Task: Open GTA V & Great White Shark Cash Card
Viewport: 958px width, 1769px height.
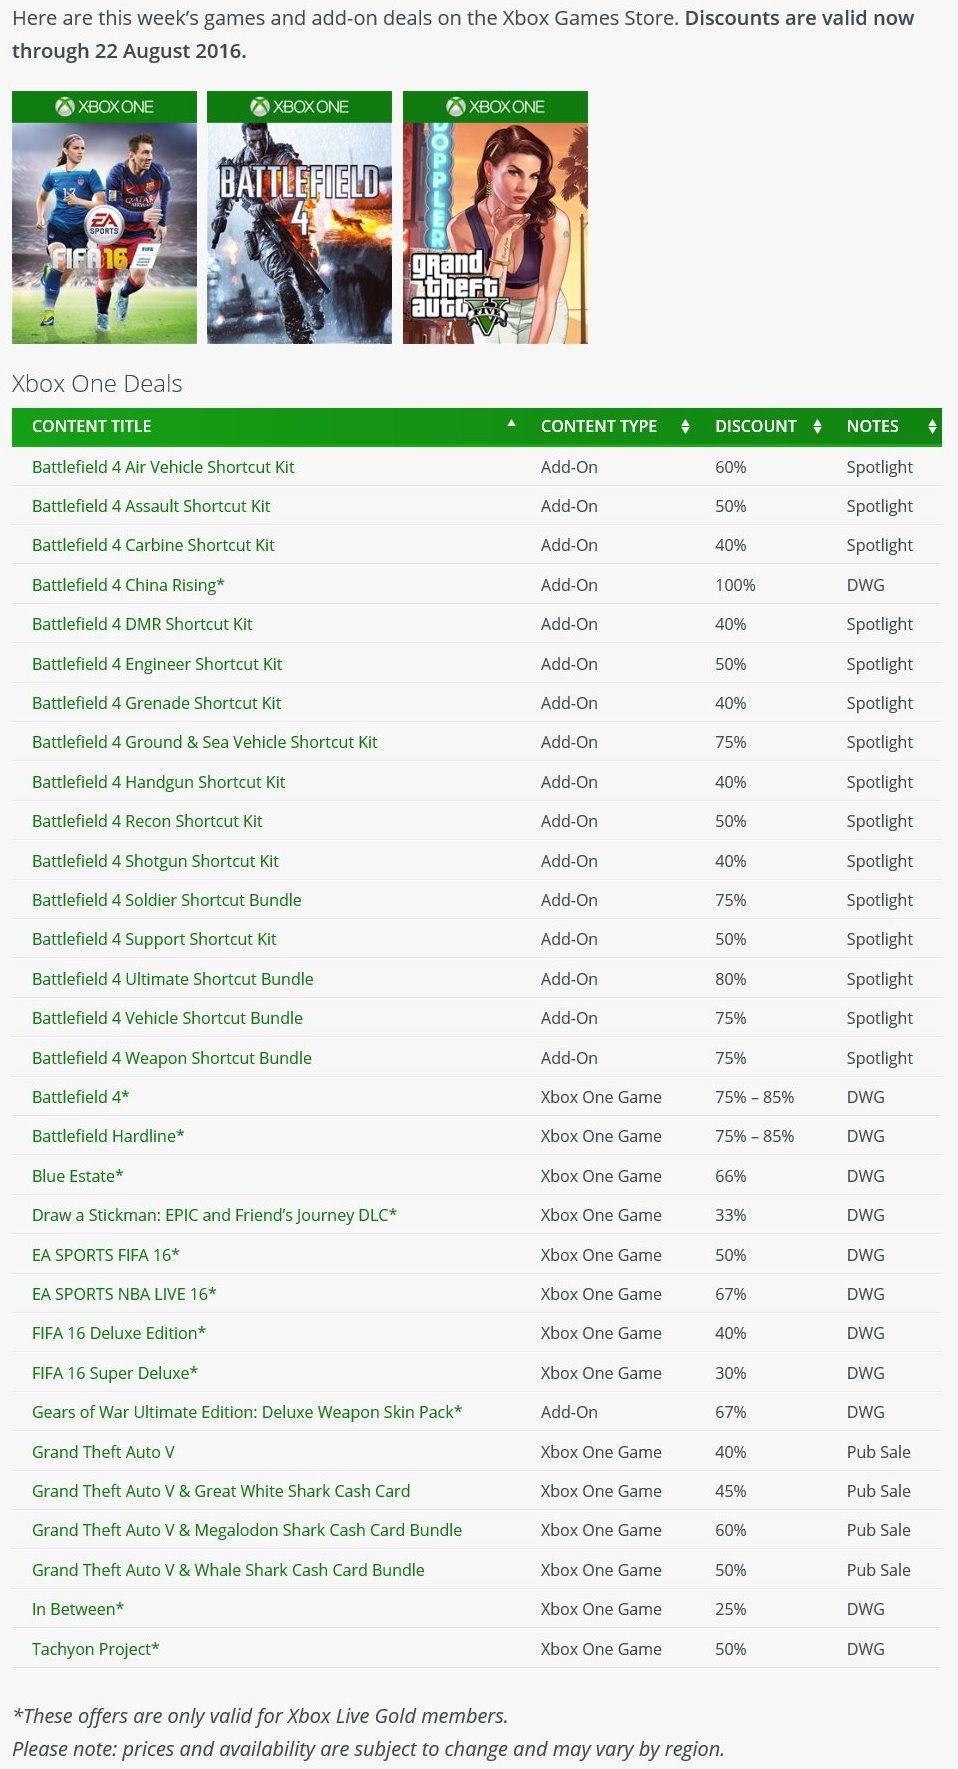Action: [221, 1491]
